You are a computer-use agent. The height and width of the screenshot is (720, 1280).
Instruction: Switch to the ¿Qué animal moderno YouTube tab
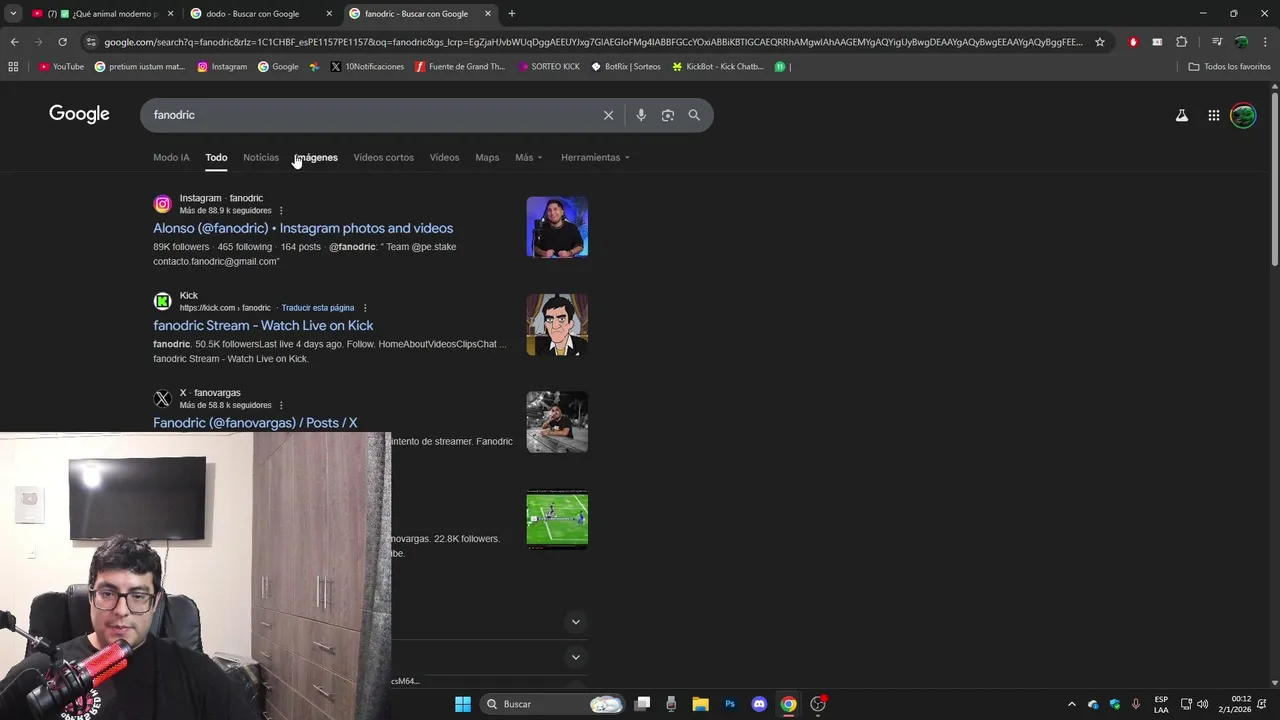[104, 14]
